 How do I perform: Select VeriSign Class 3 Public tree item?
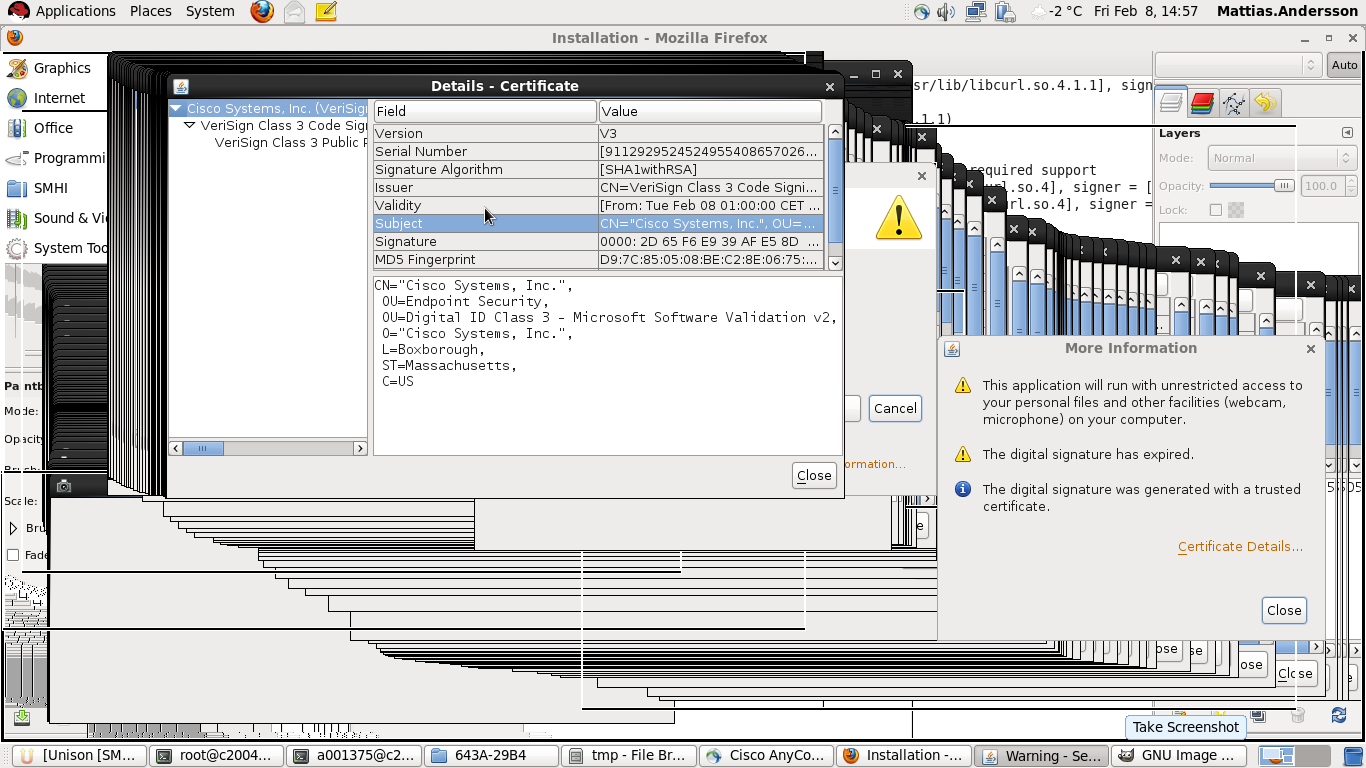pos(291,143)
